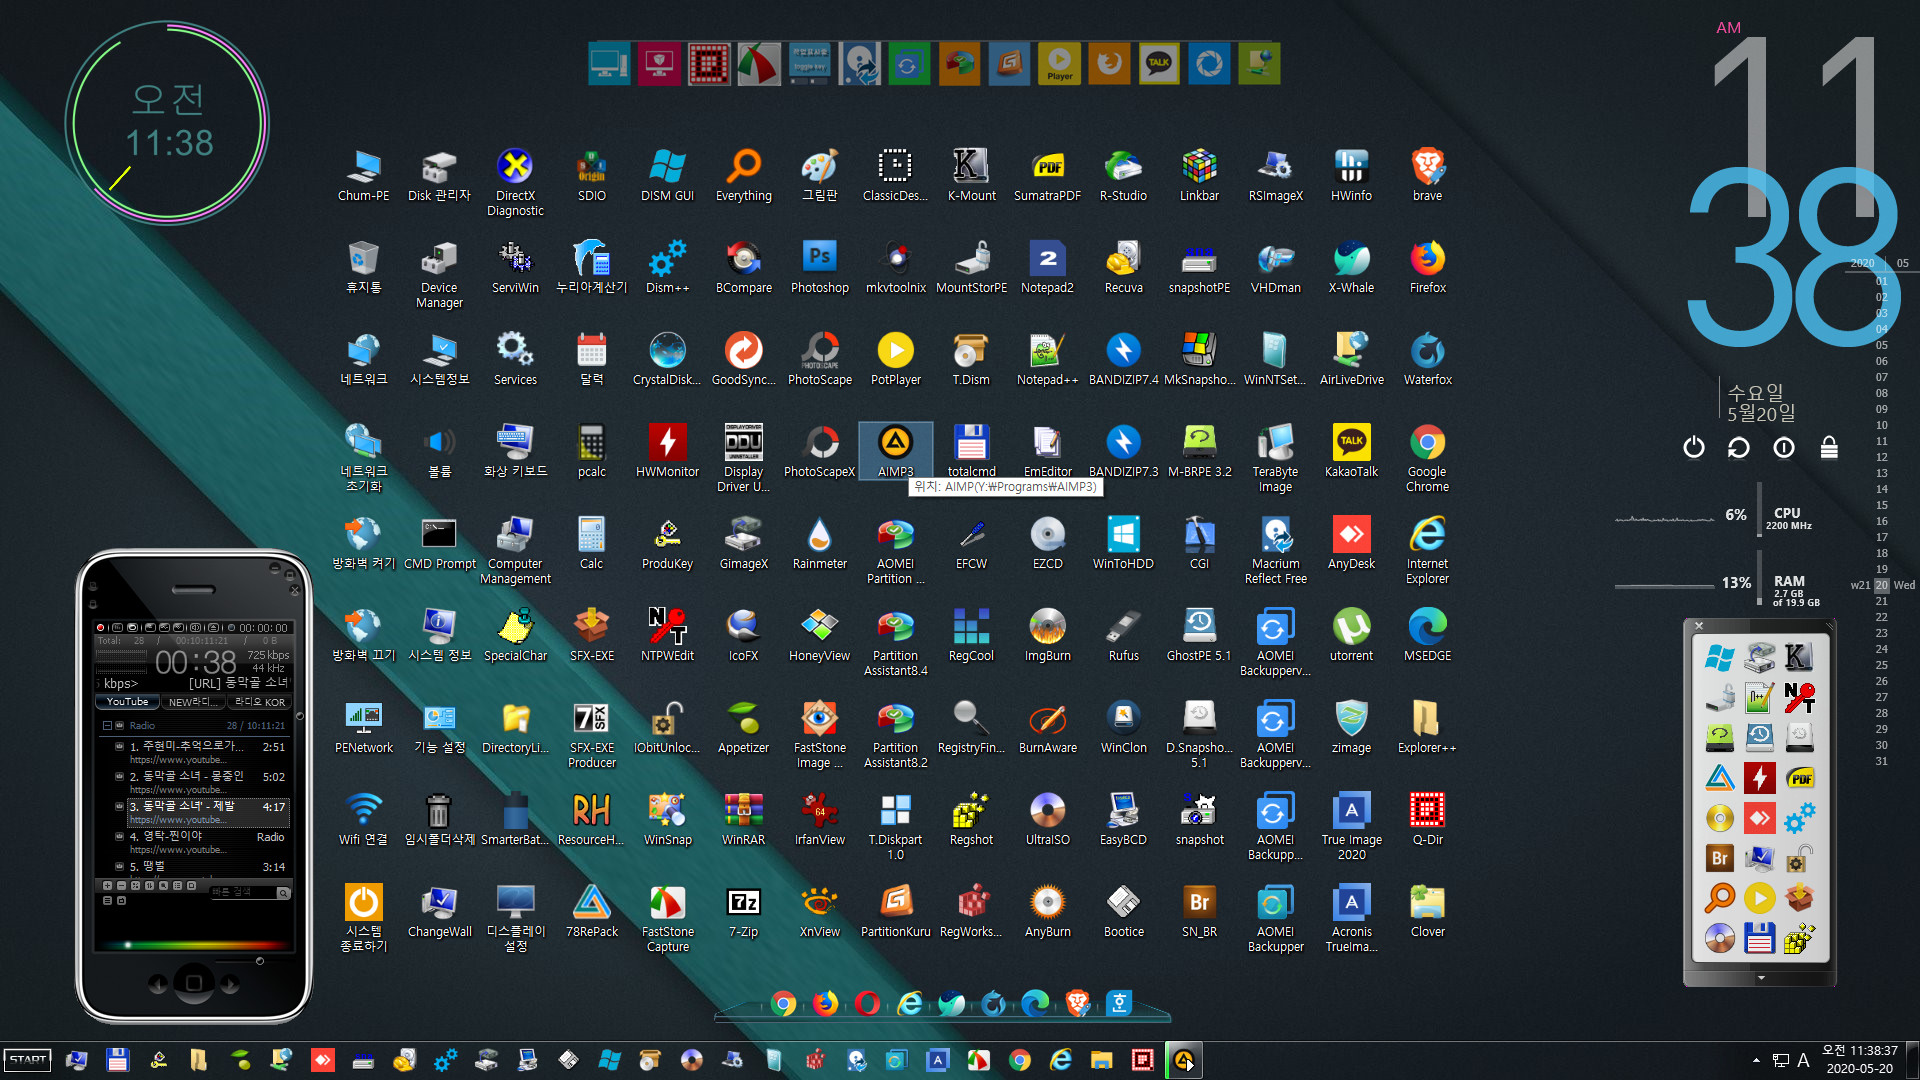
Task: Open the 휴지통 recycle bin icon
Action: click(363, 267)
